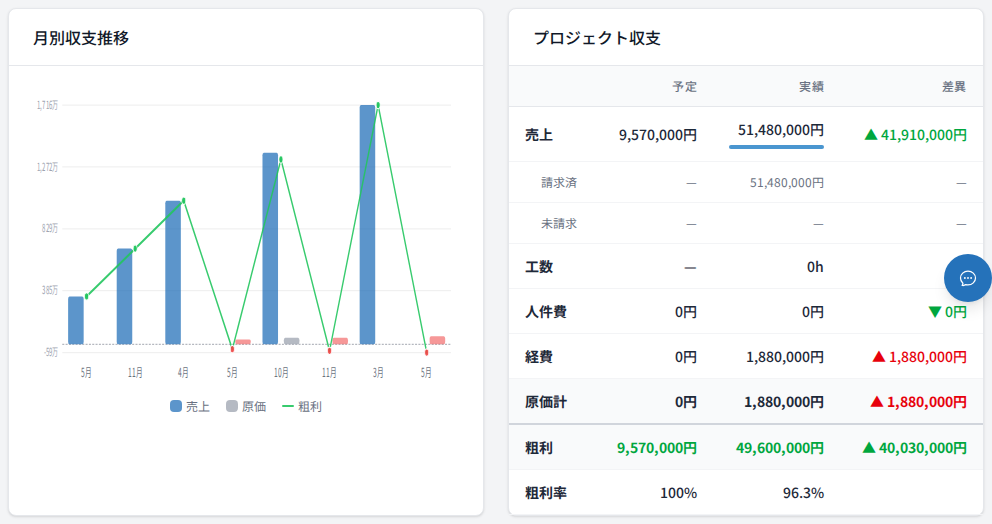Select 請求済 actual value 51,480,000円
The image size is (992, 524).
pyautogui.click(x=787, y=183)
